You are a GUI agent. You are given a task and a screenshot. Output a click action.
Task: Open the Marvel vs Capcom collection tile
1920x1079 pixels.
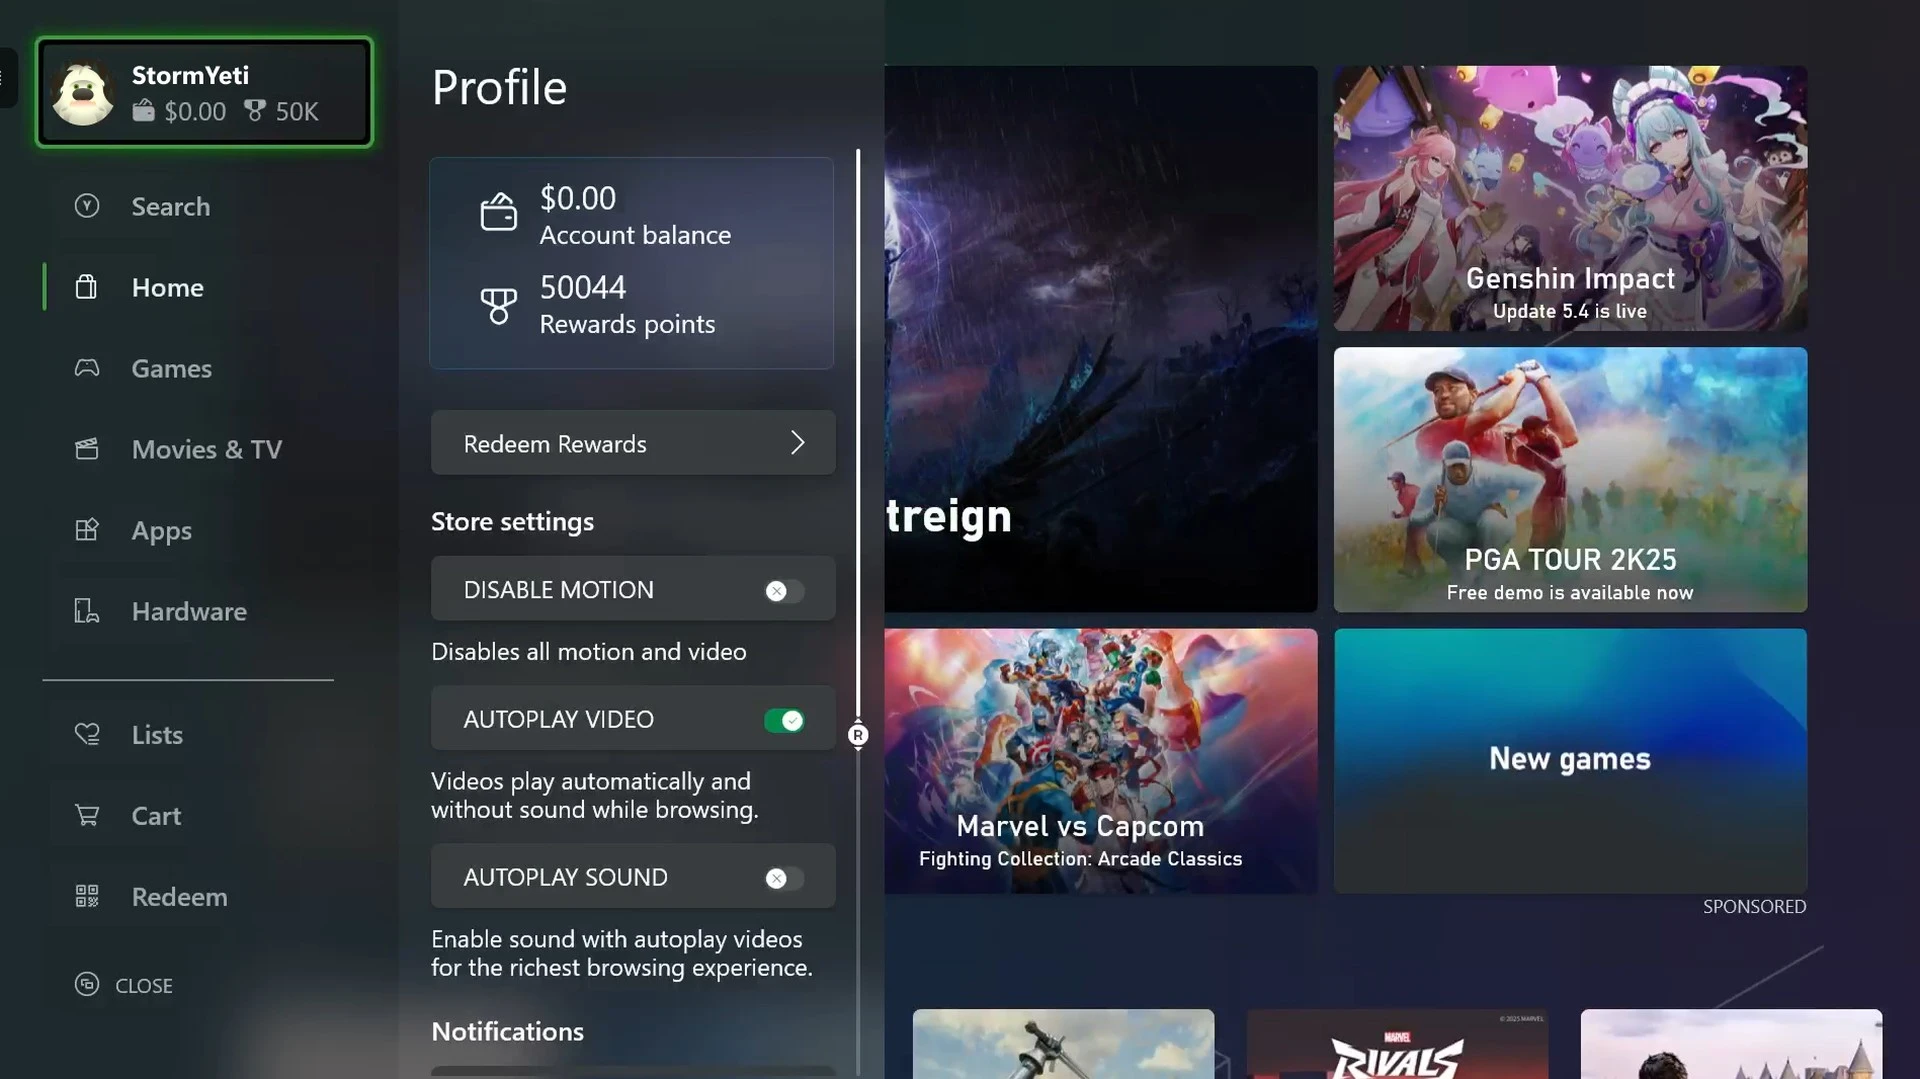(1100, 760)
